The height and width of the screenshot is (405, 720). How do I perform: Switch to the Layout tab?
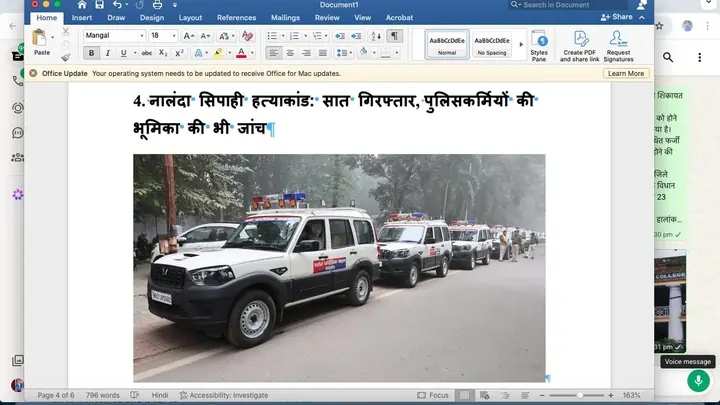click(190, 17)
